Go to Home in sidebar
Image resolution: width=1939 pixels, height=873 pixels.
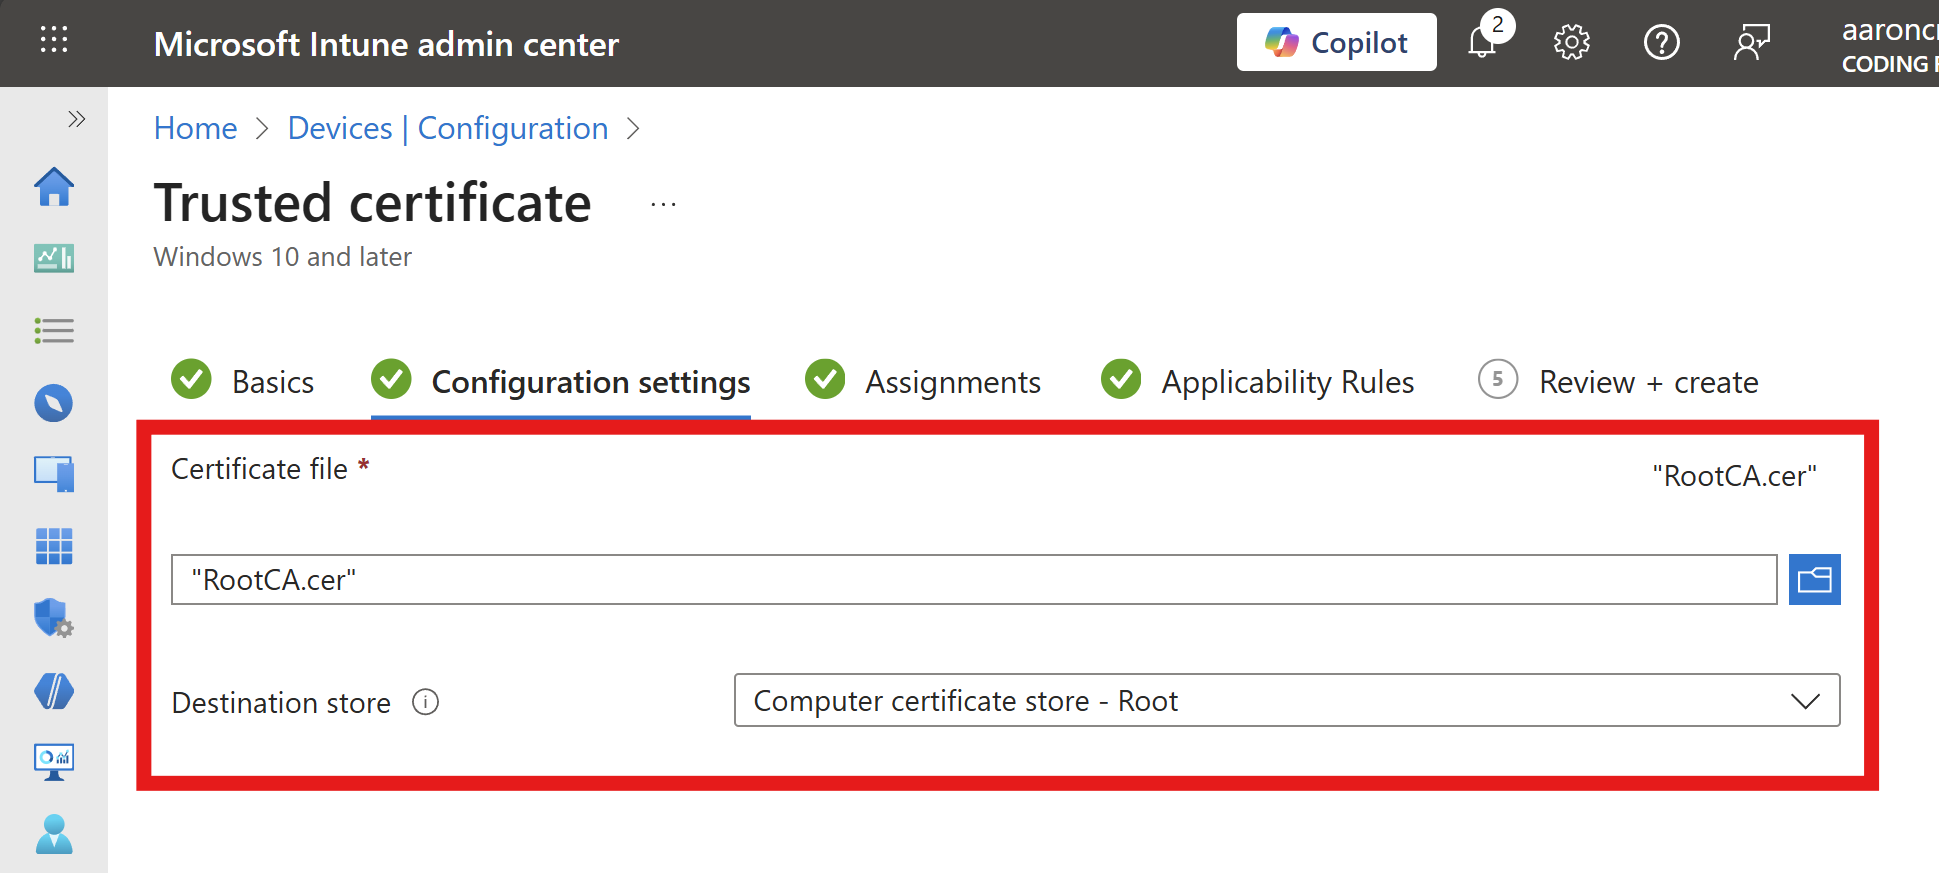click(54, 187)
